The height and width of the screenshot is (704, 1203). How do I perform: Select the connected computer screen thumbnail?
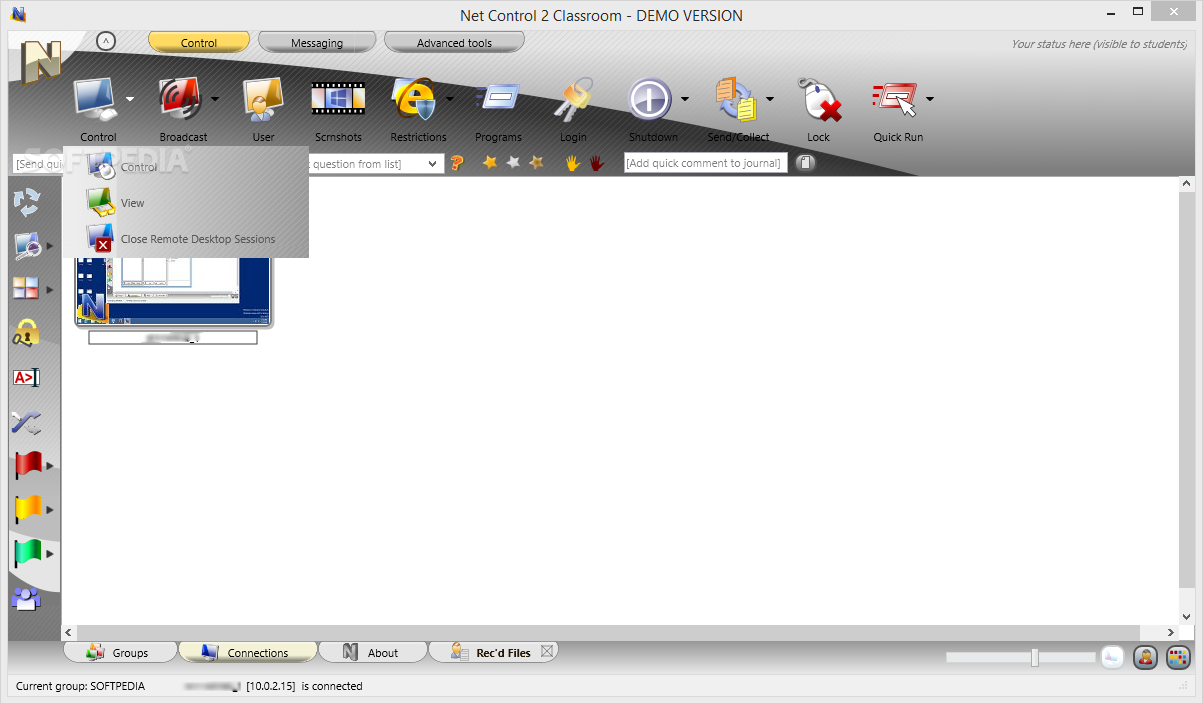pos(173,290)
